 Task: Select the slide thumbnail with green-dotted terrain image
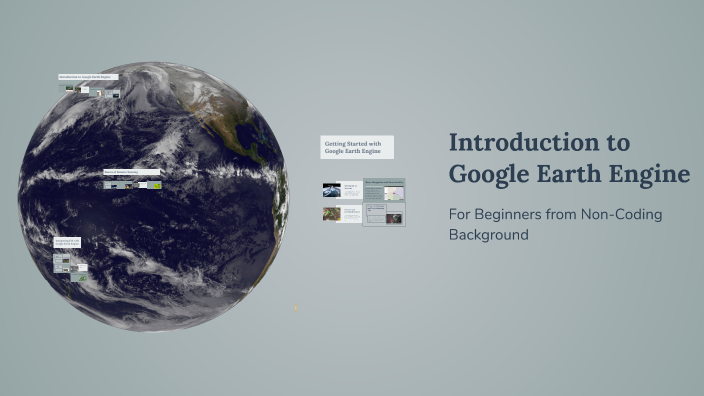(x=342, y=214)
